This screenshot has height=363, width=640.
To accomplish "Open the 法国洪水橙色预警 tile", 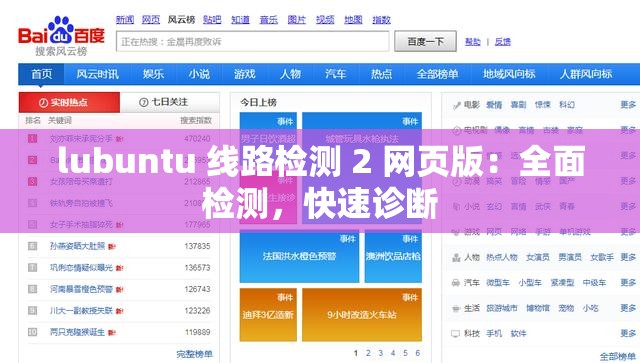I will coord(299,257).
